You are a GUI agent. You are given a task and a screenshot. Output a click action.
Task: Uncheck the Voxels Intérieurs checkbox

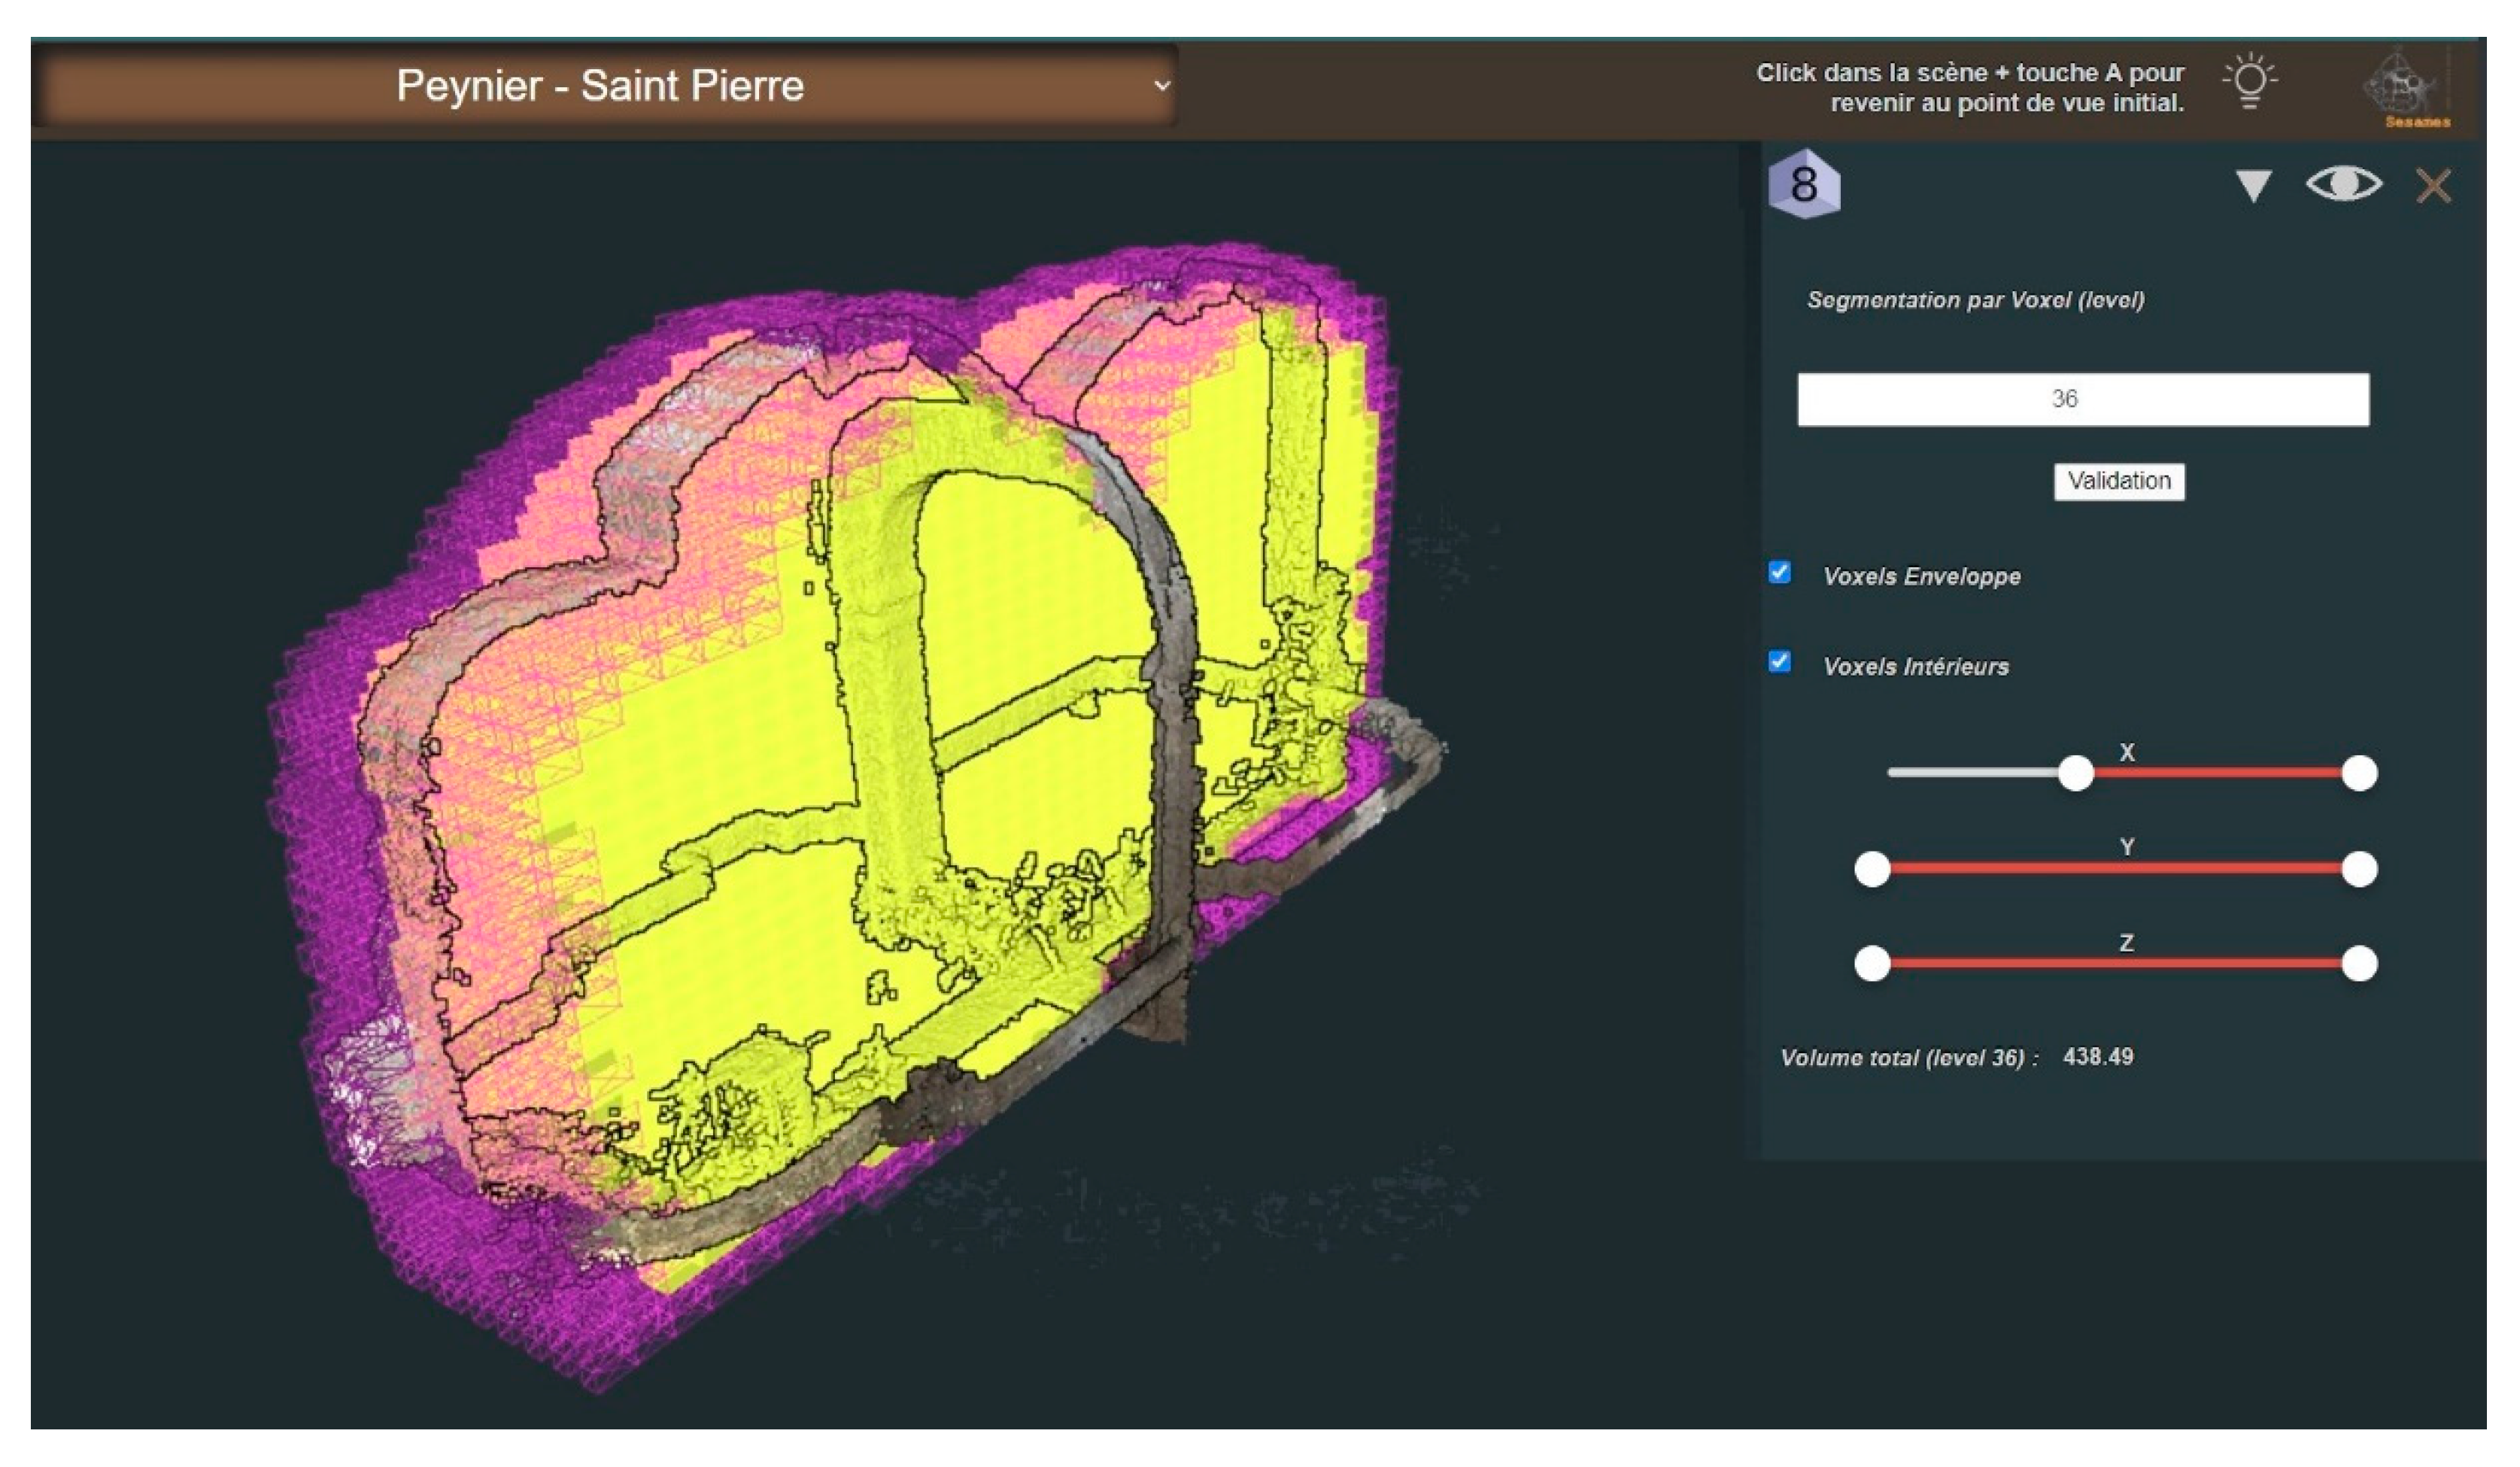1779,662
